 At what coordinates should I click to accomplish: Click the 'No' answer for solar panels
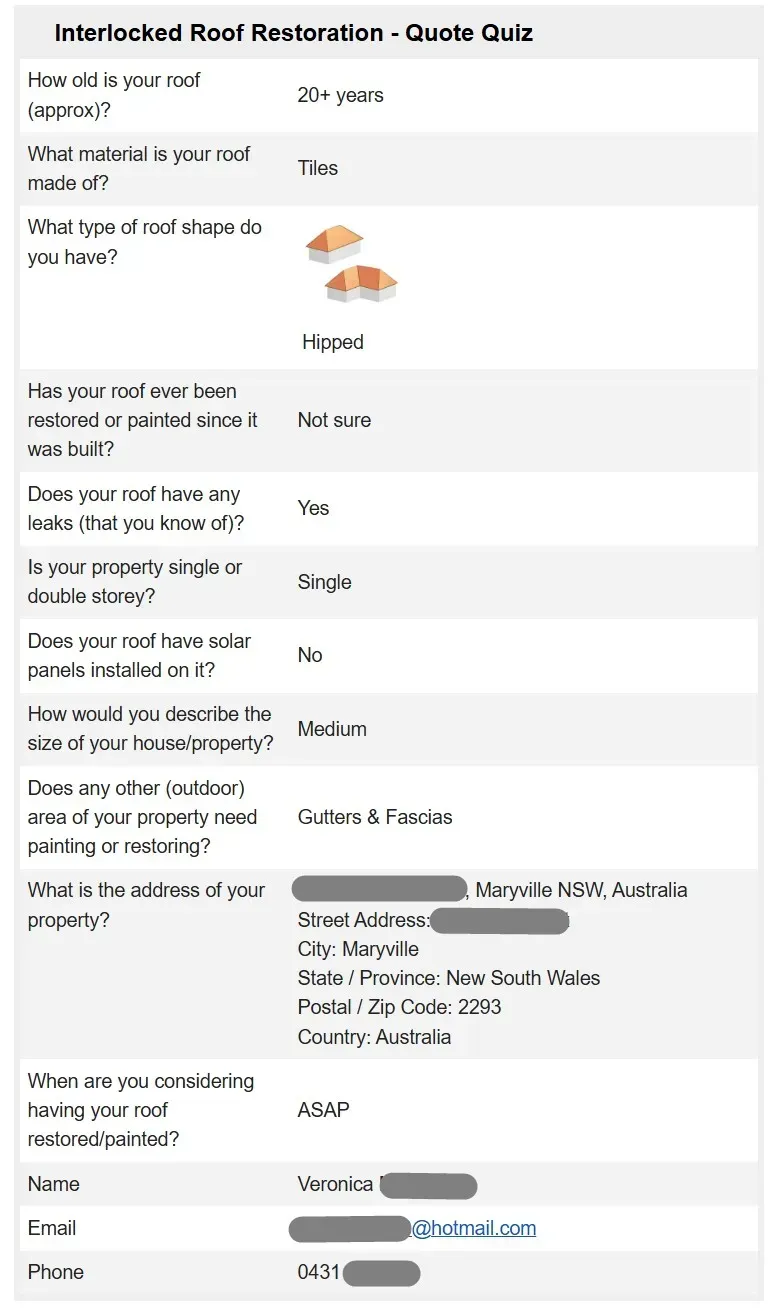310,655
